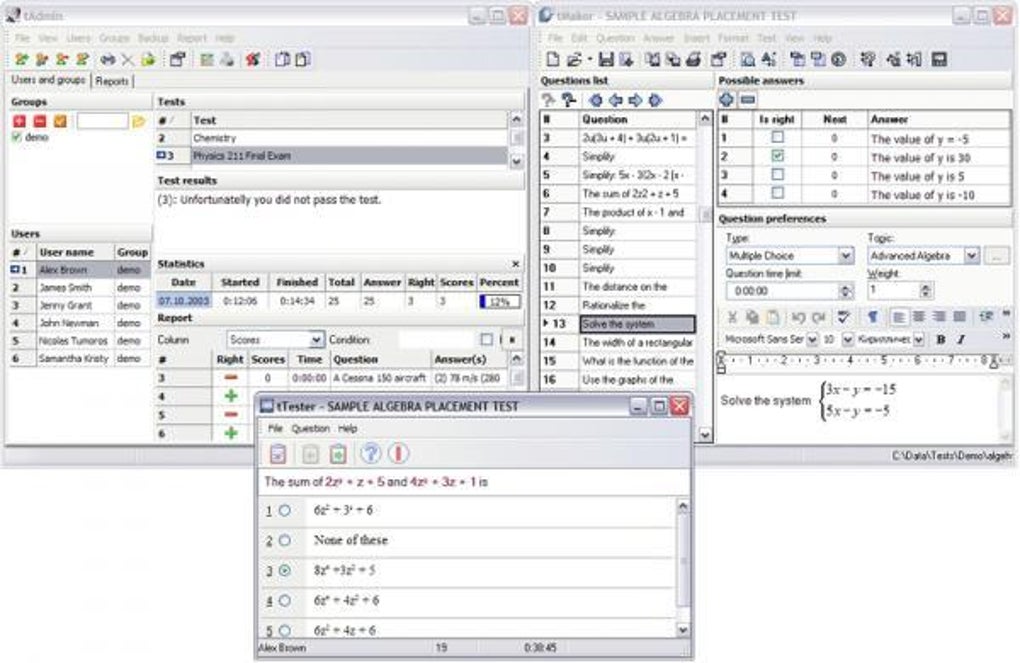Image resolution: width=1020 pixels, height=663 pixels.
Task: Click the Save floppy icon in tMaker toolbar
Action: [x=606, y=60]
